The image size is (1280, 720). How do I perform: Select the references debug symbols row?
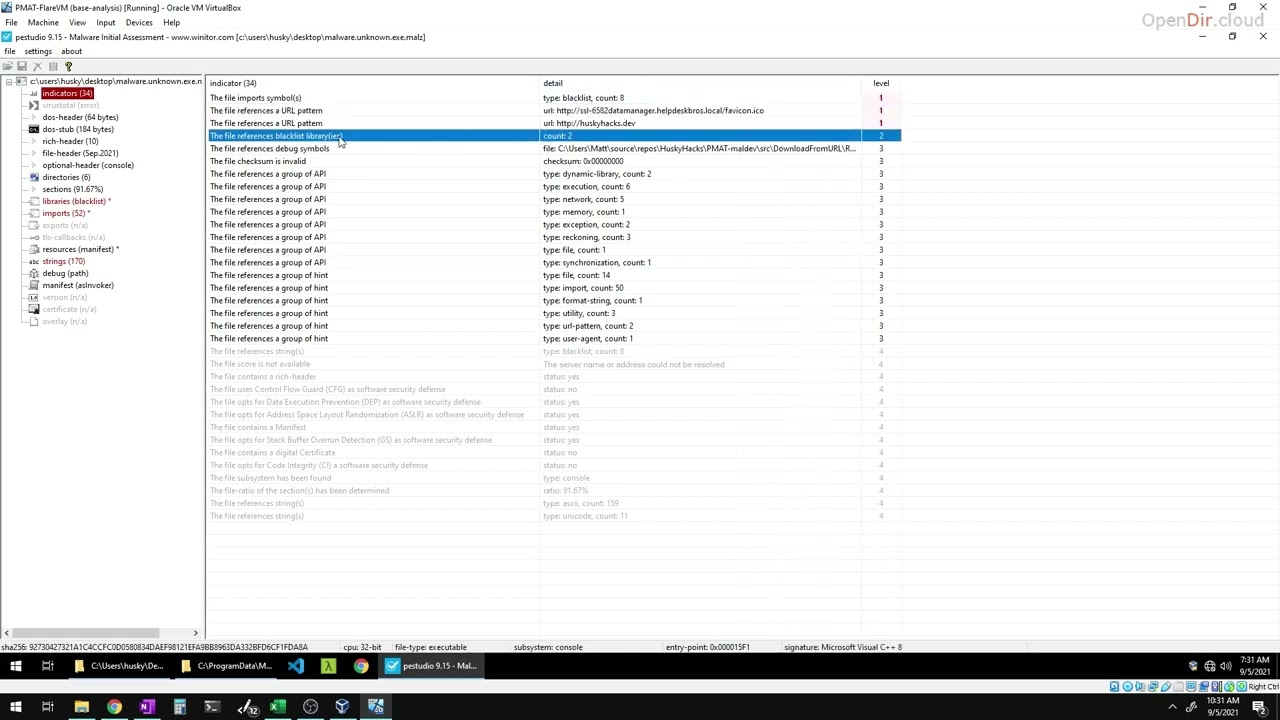(x=554, y=148)
